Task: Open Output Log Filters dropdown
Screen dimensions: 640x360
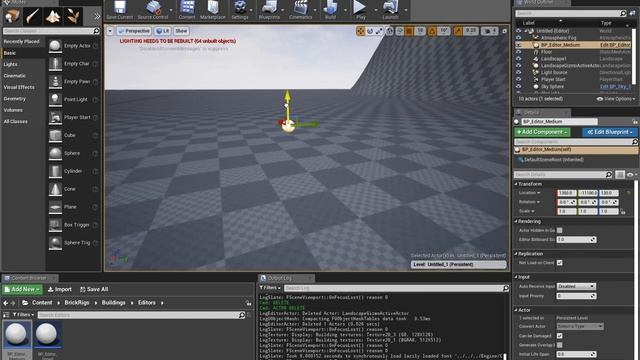Action: point(270,288)
